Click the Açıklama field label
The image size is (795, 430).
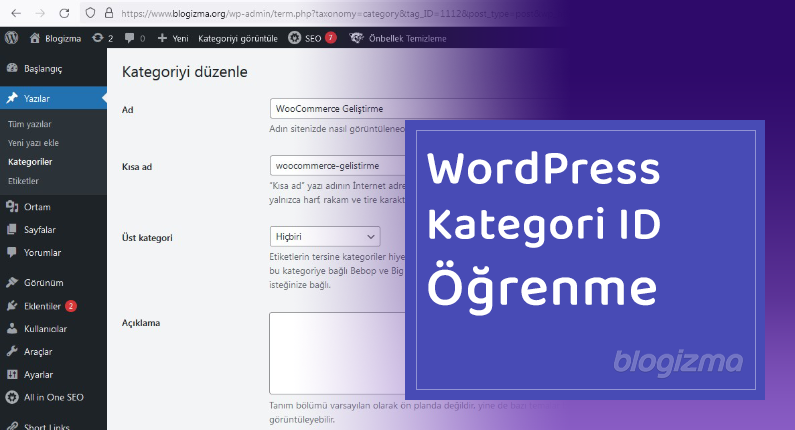click(141, 323)
